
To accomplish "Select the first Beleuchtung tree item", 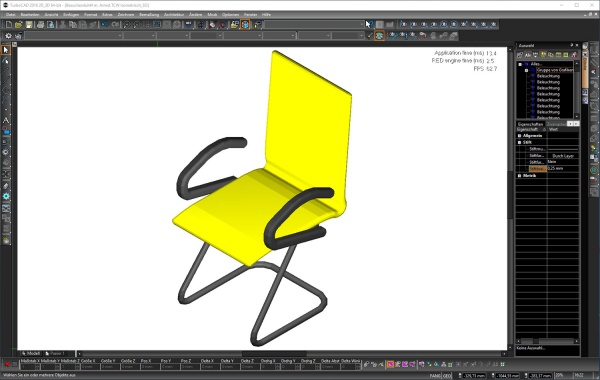I will point(548,76).
